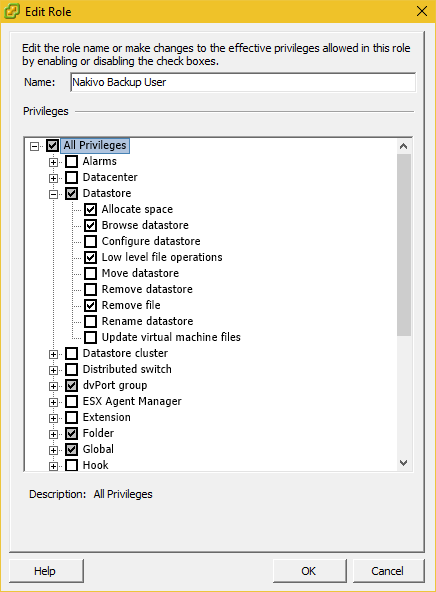Viewport: 436px width, 592px height.
Task: Expand the Alarms node
Action: (53, 162)
